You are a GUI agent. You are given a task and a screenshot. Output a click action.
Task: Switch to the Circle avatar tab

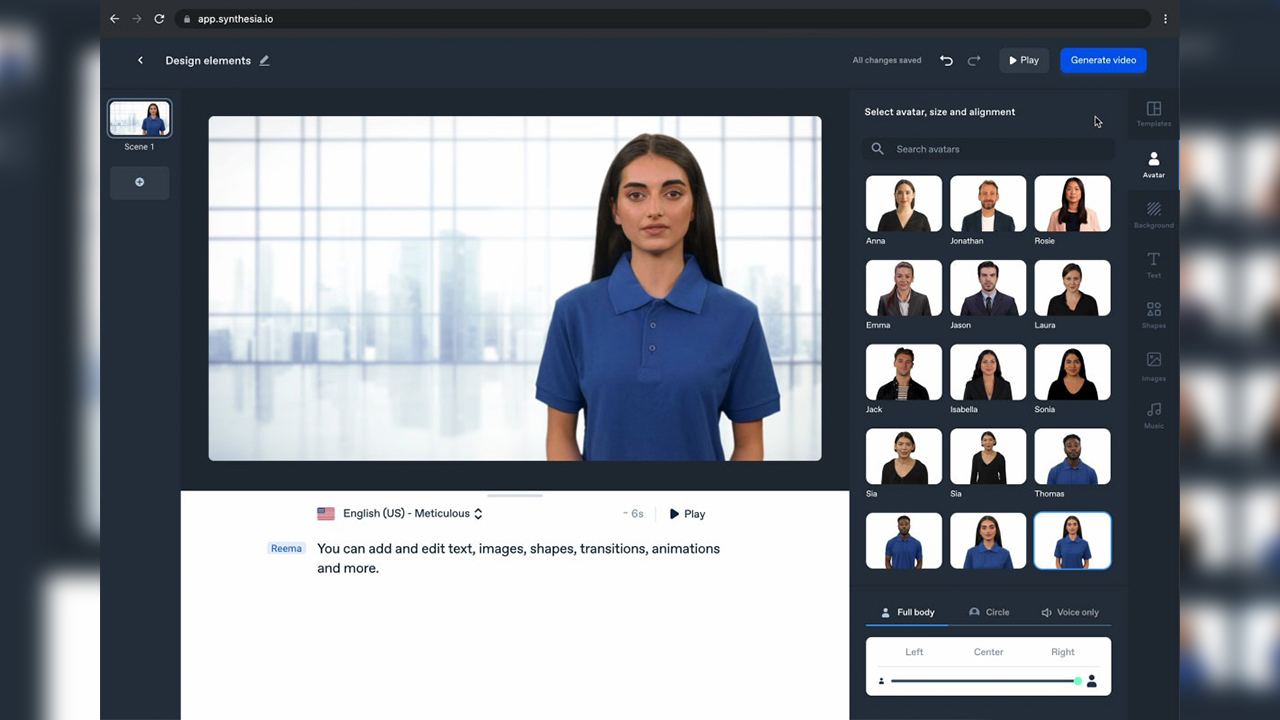click(989, 612)
